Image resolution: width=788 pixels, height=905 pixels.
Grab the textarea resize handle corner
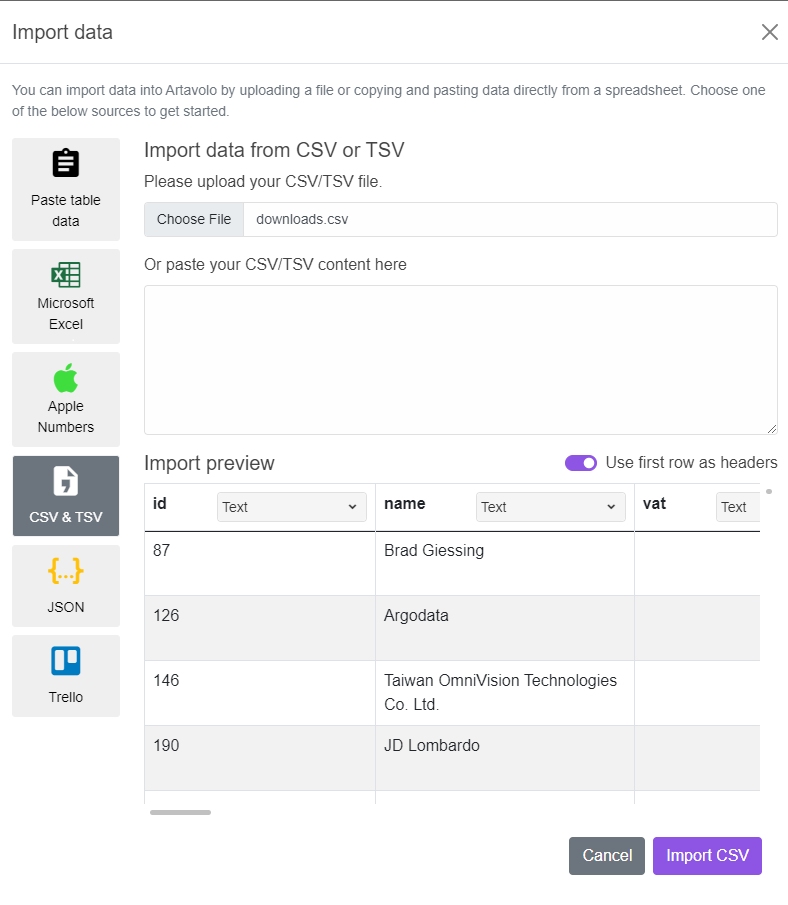click(772, 429)
